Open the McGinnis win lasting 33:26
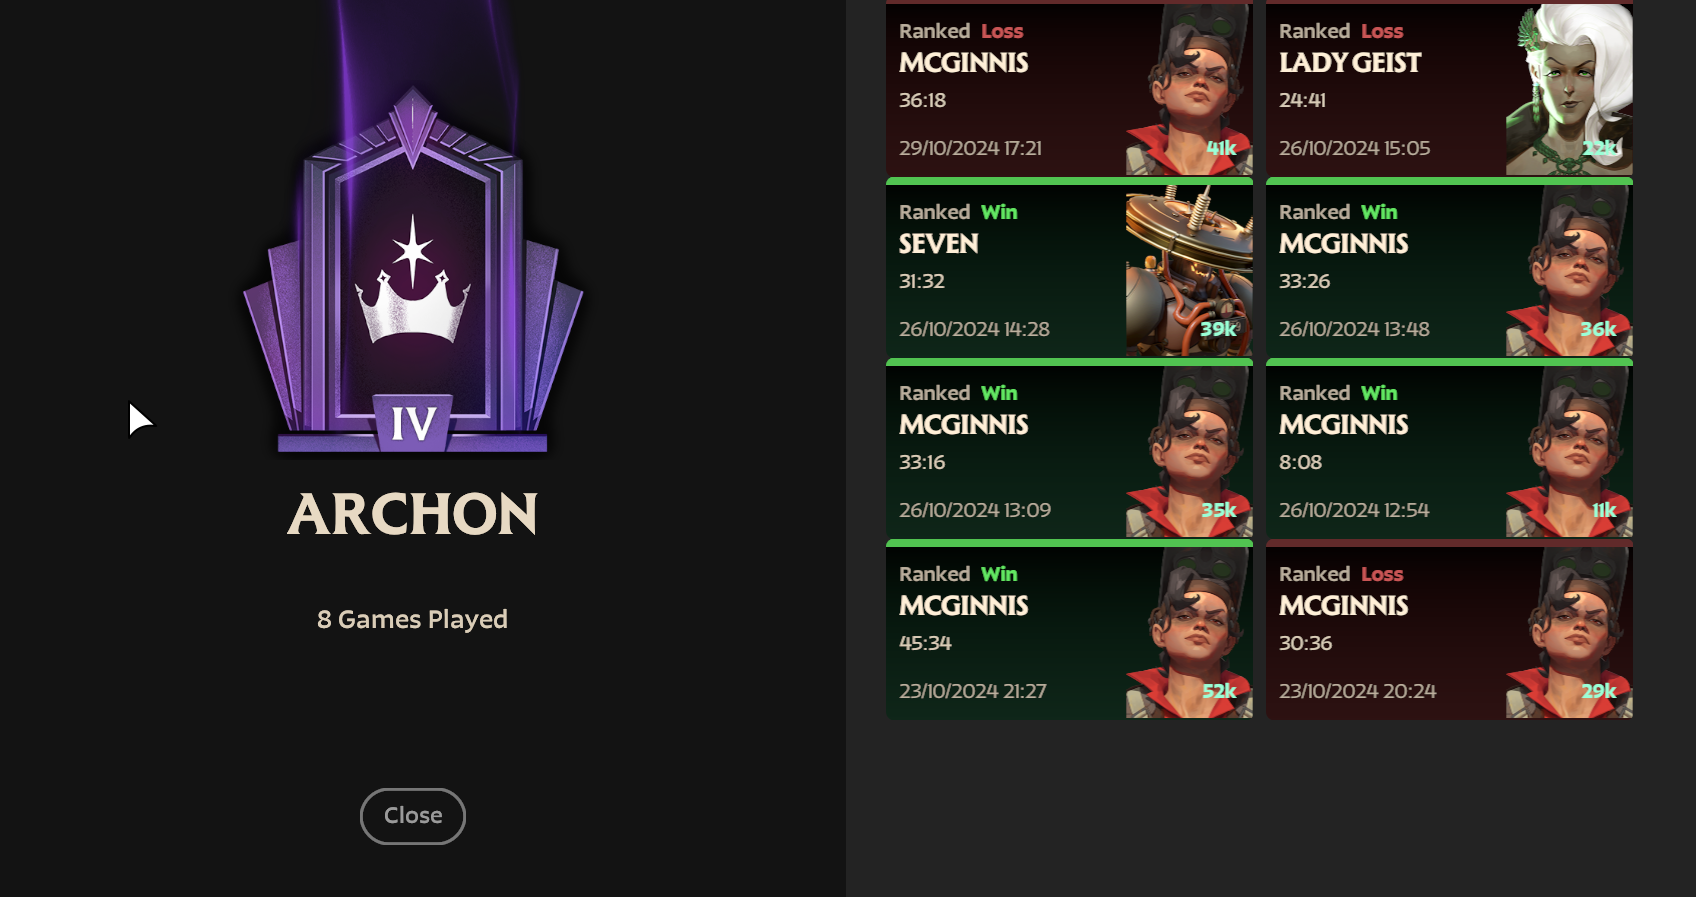 1449,268
